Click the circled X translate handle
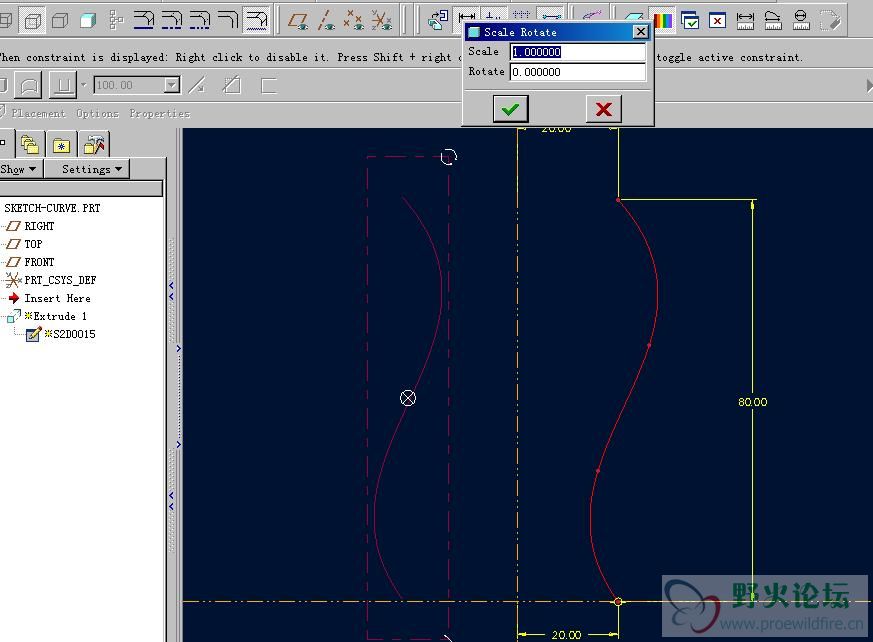The image size is (873, 642). (408, 398)
